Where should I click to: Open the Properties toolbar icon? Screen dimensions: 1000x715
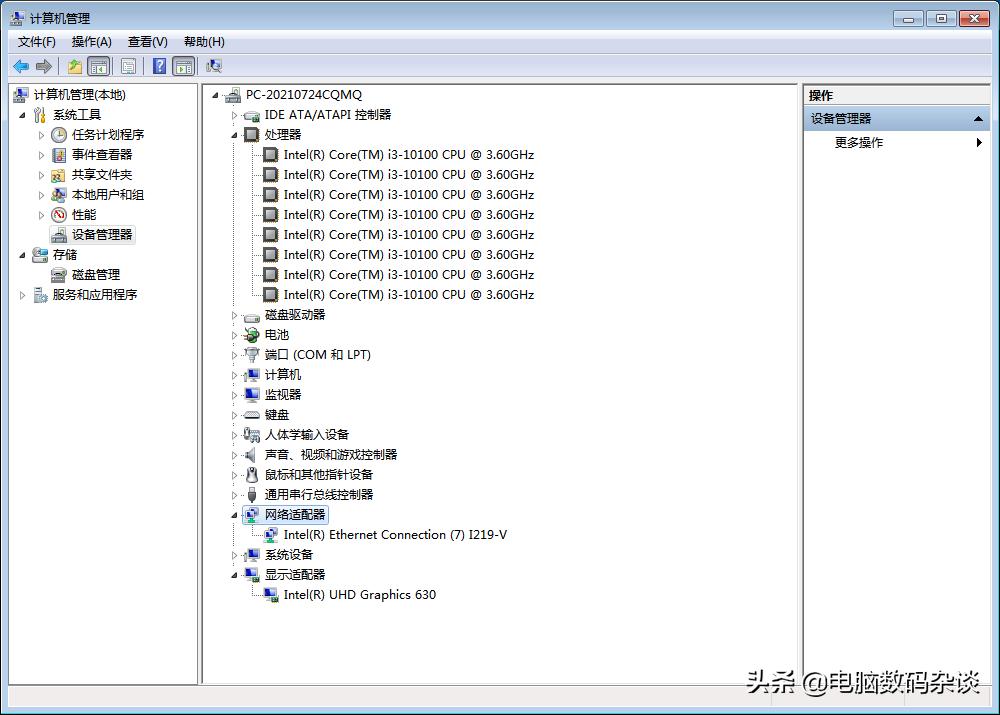[x=129, y=66]
